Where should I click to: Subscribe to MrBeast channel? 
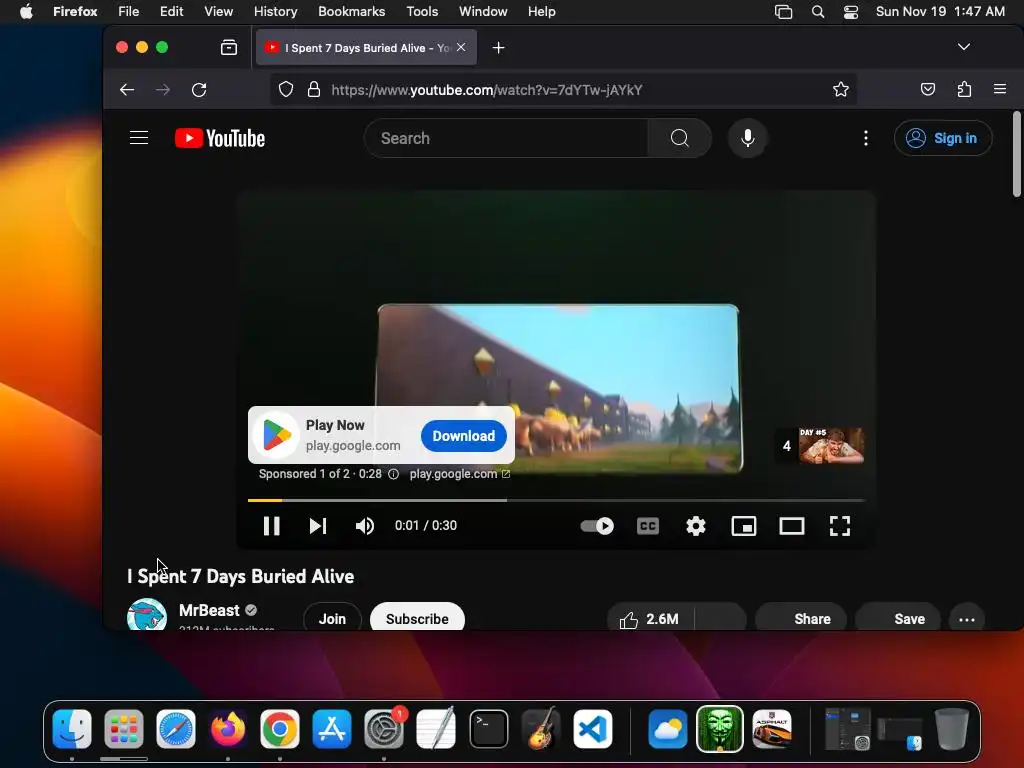click(x=417, y=618)
